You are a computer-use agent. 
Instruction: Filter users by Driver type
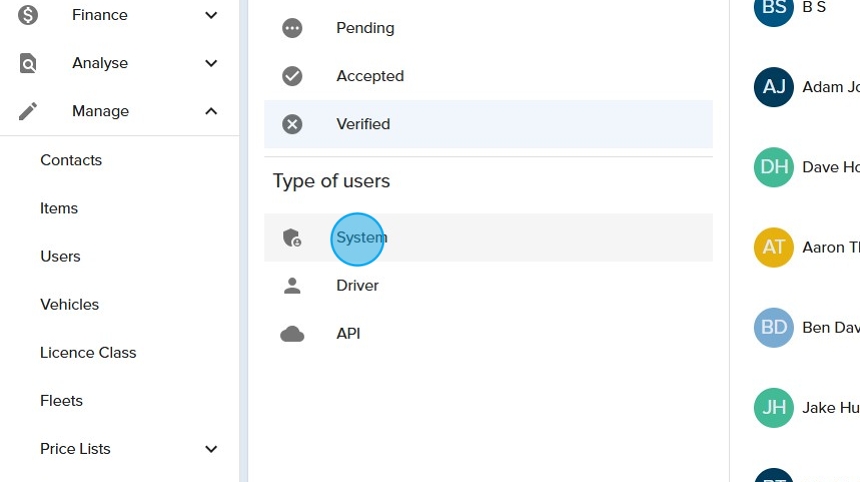(357, 286)
